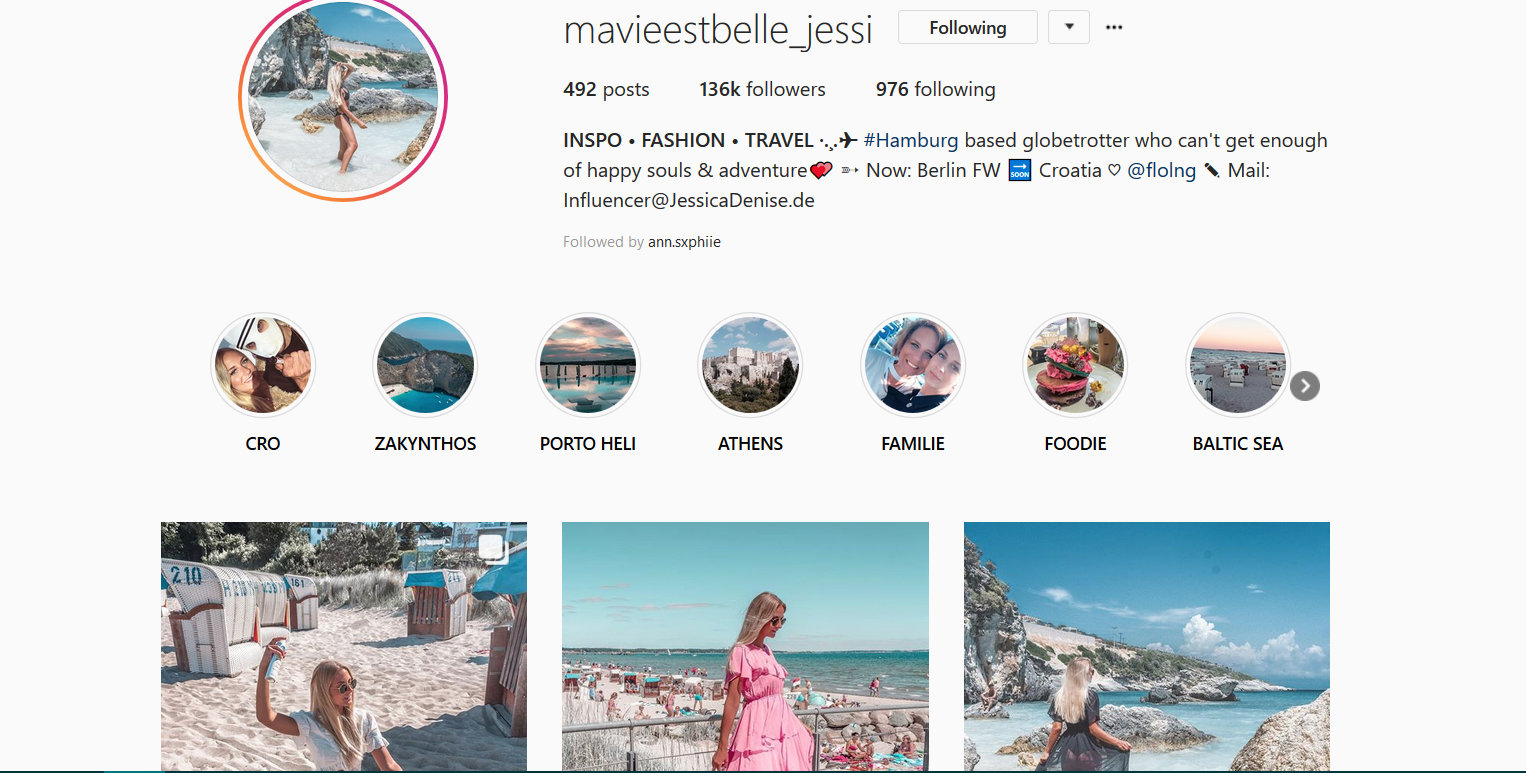Open the ann.sxphiie follower profile

click(x=684, y=242)
